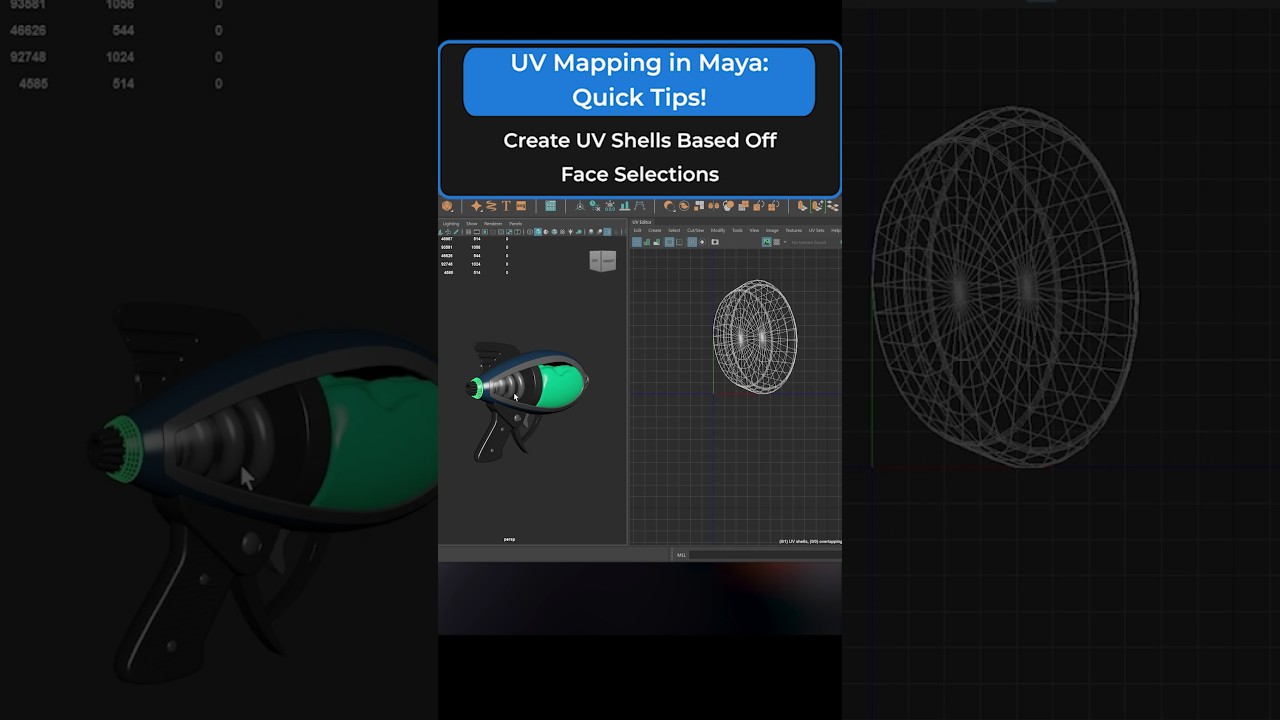Open the No texture found dropdown
The width and height of the screenshot is (1280, 720).
[808, 242]
